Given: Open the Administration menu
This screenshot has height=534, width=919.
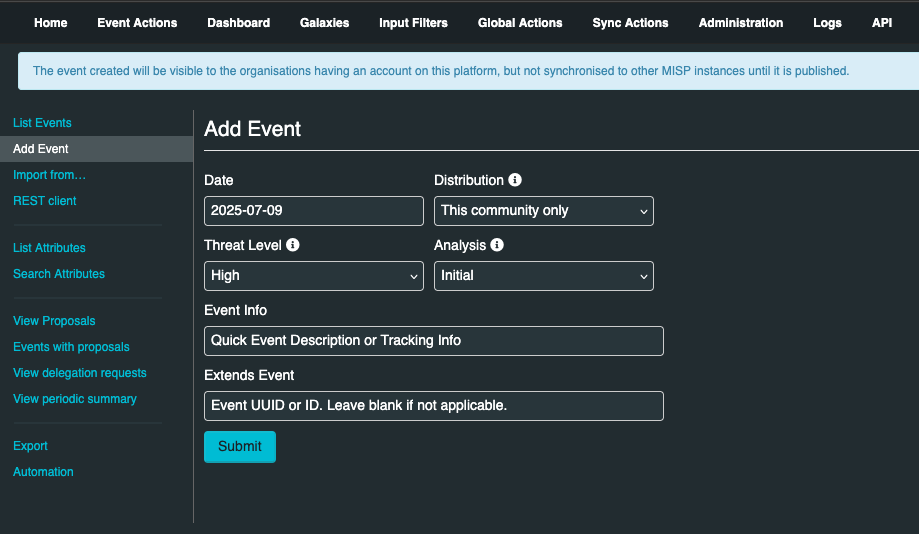Looking at the screenshot, I should coord(741,22).
